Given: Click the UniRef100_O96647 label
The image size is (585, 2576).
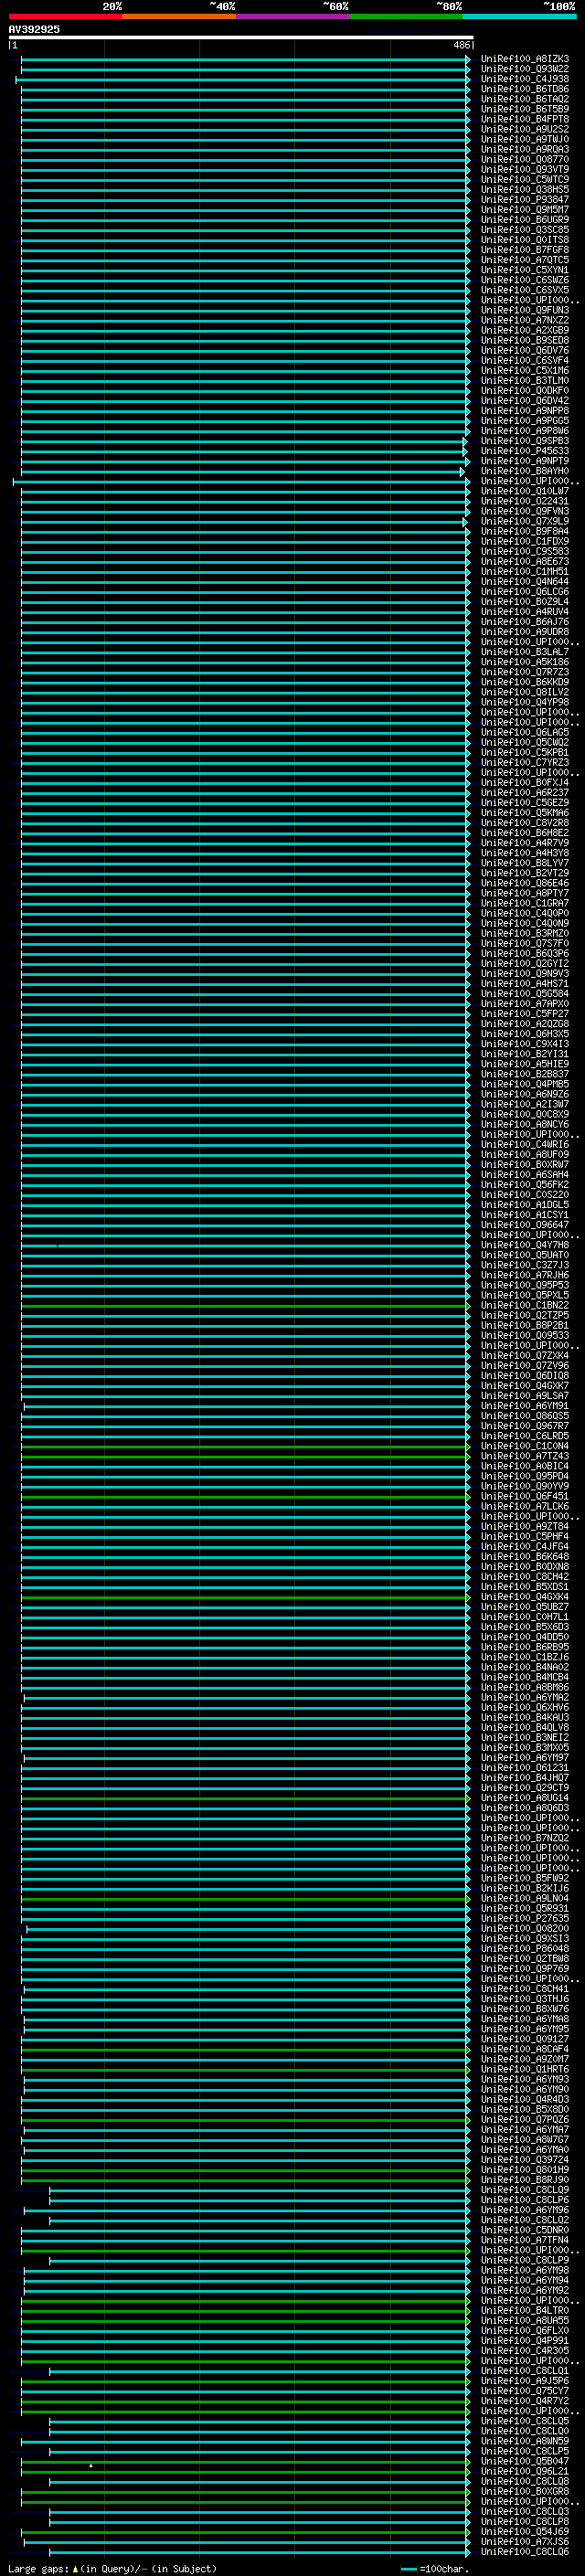Looking at the screenshot, I should [525, 1224].
